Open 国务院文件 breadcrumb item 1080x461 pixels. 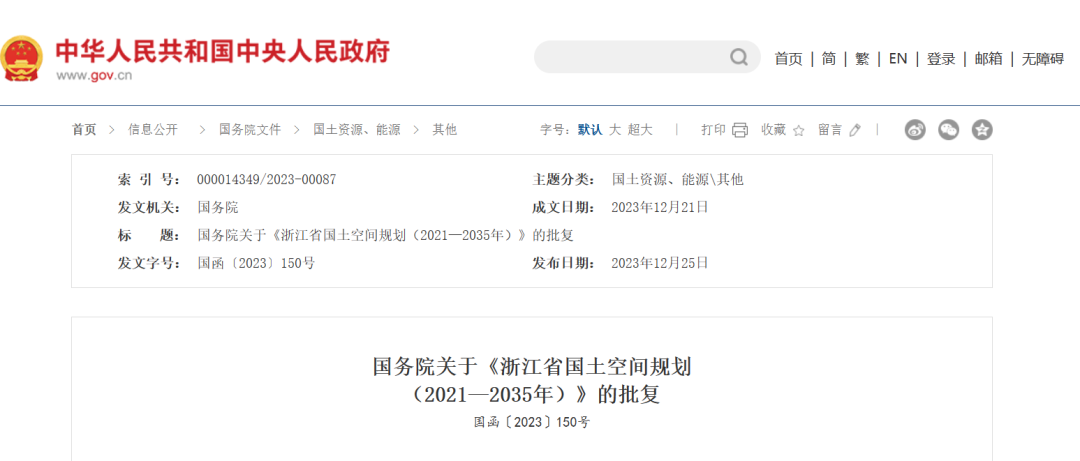click(x=250, y=130)
